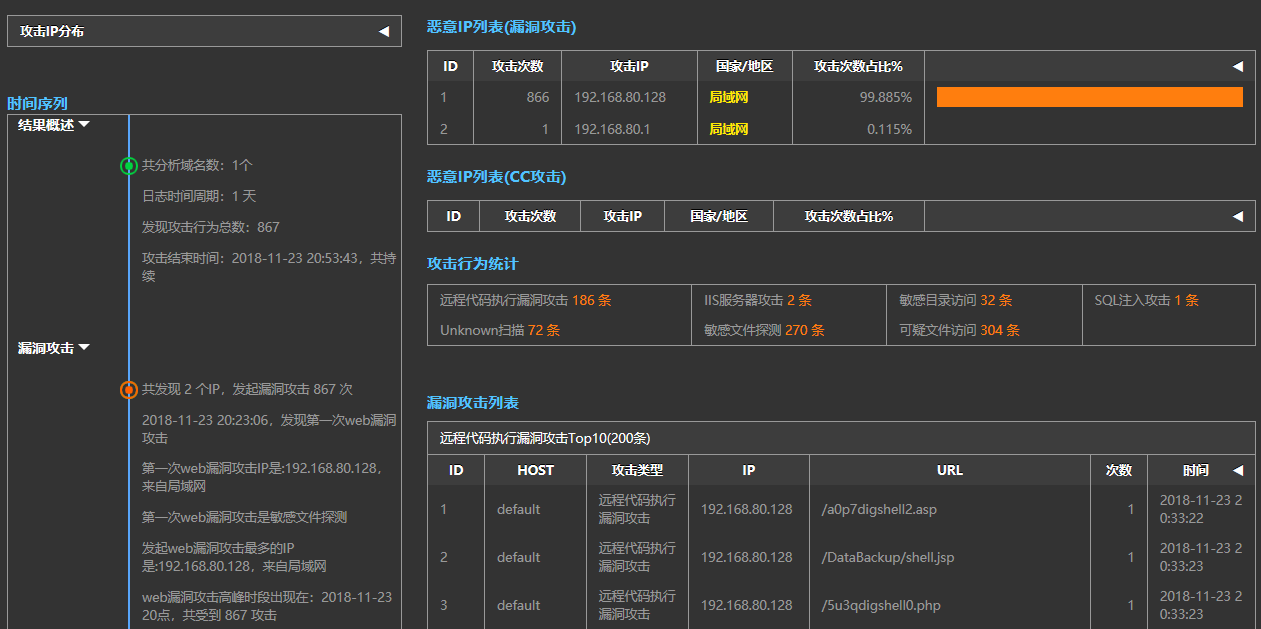Open 局域网 link for 192.168.80.1 row

pyautogui.click(x=728, y=129)
